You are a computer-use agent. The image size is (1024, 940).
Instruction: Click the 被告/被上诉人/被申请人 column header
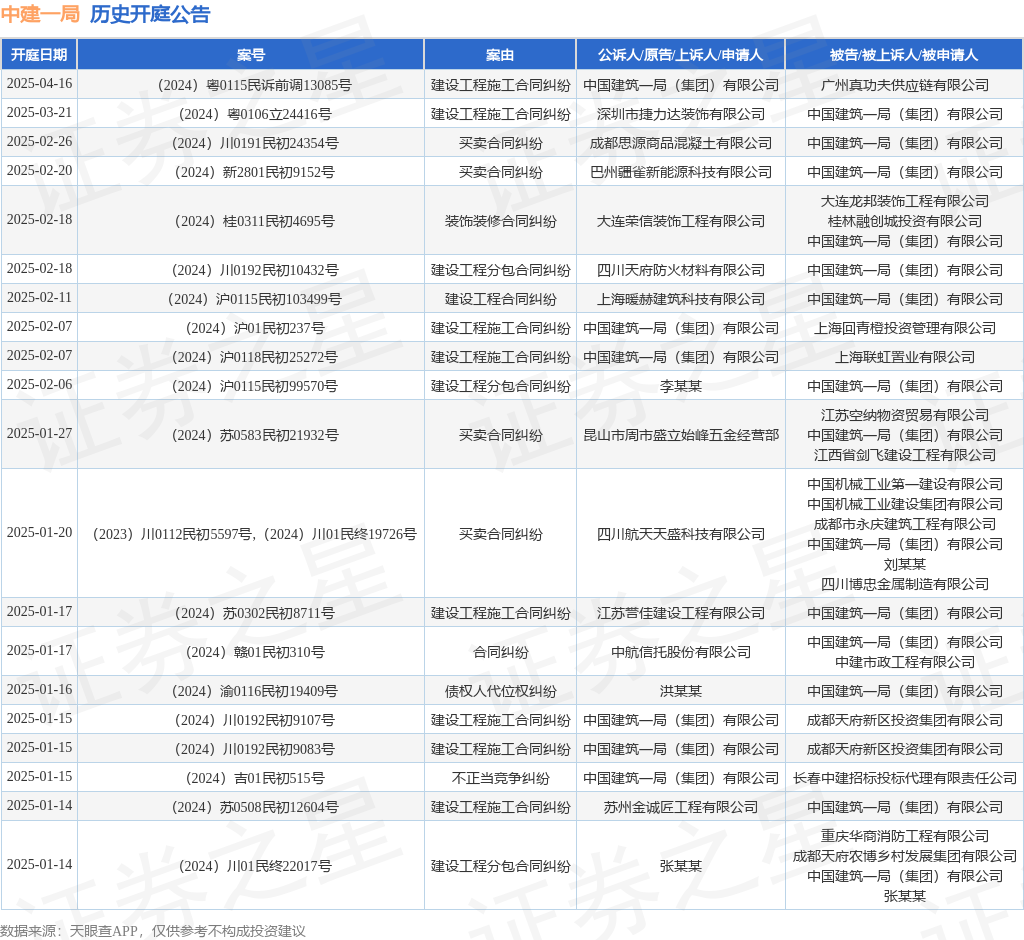(x=904, y=55)
